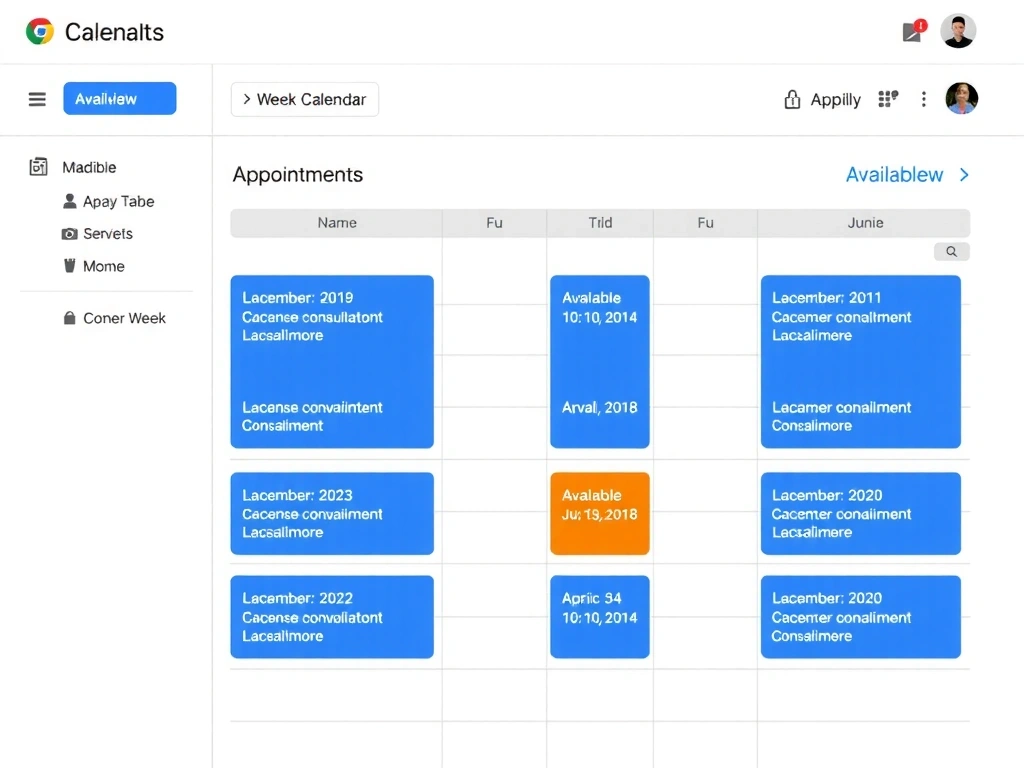Click the notification message icon
The width and height of the screenshot is (1024, 768).
click(x=913, y=32)
